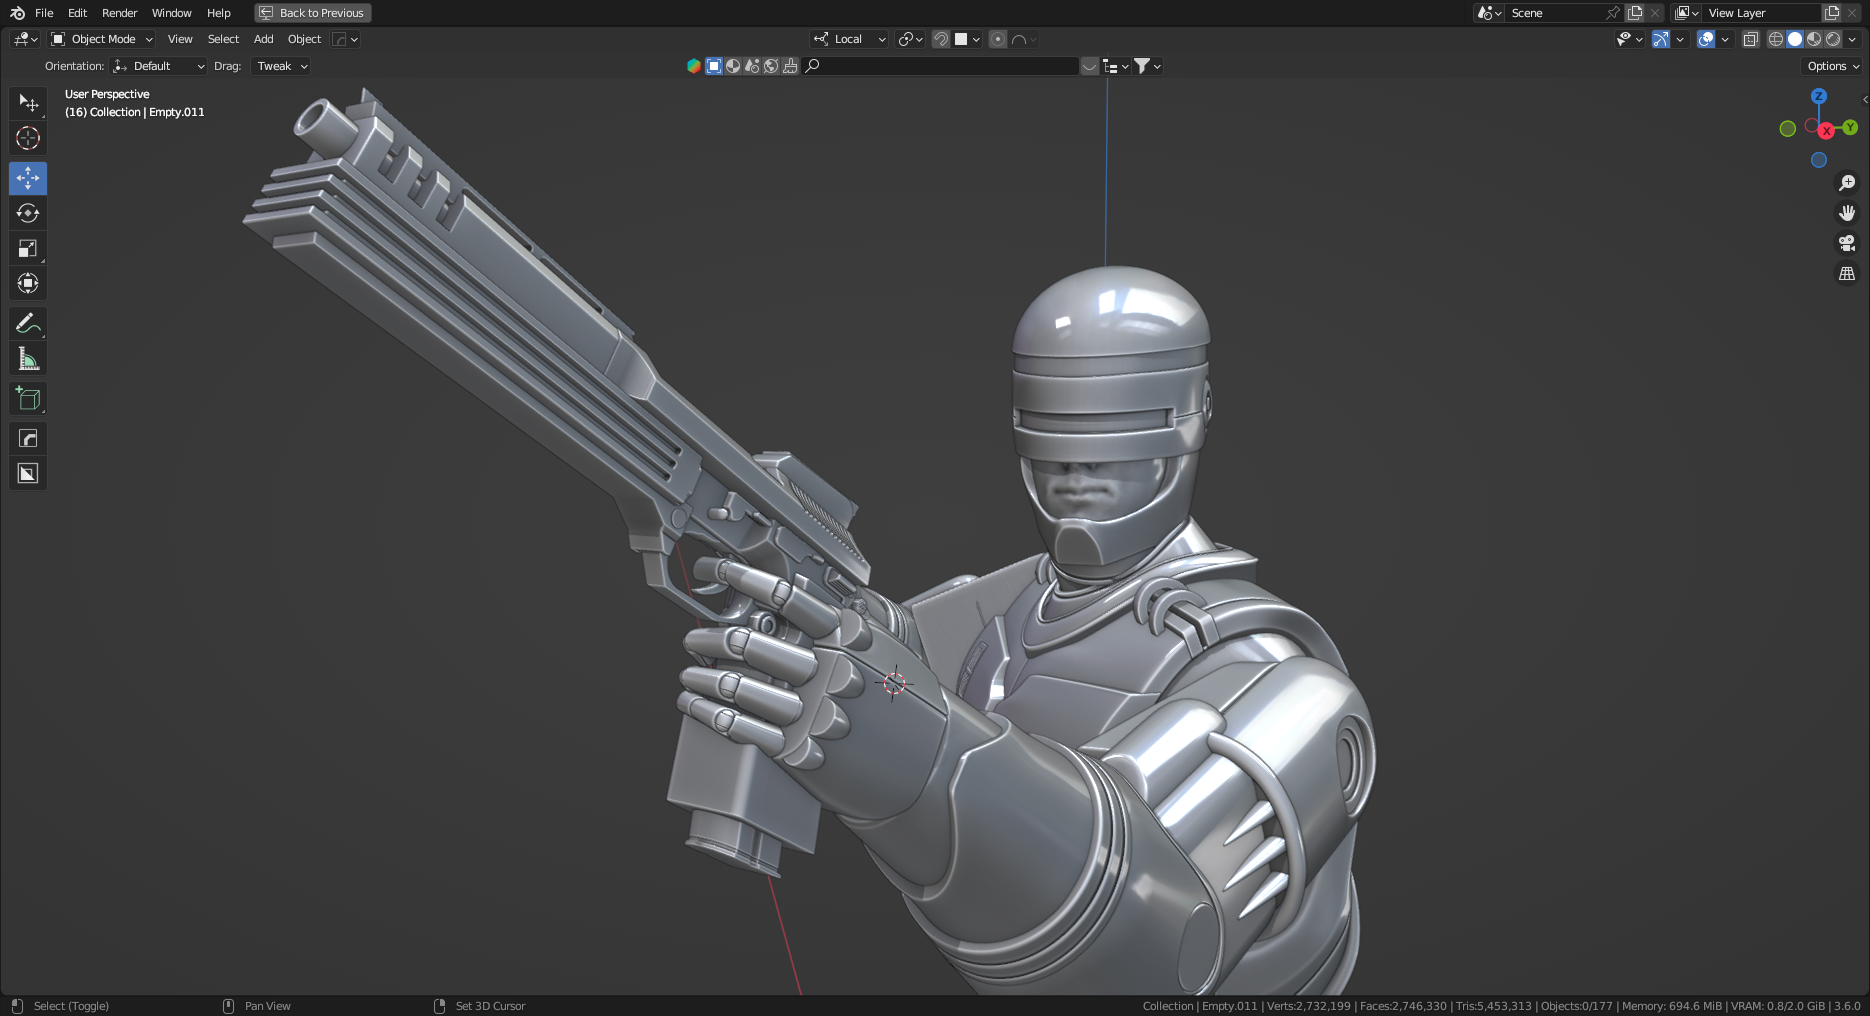Click tool icon below Add Cube
The image size is (1870, 1016).
coord(28,438)
